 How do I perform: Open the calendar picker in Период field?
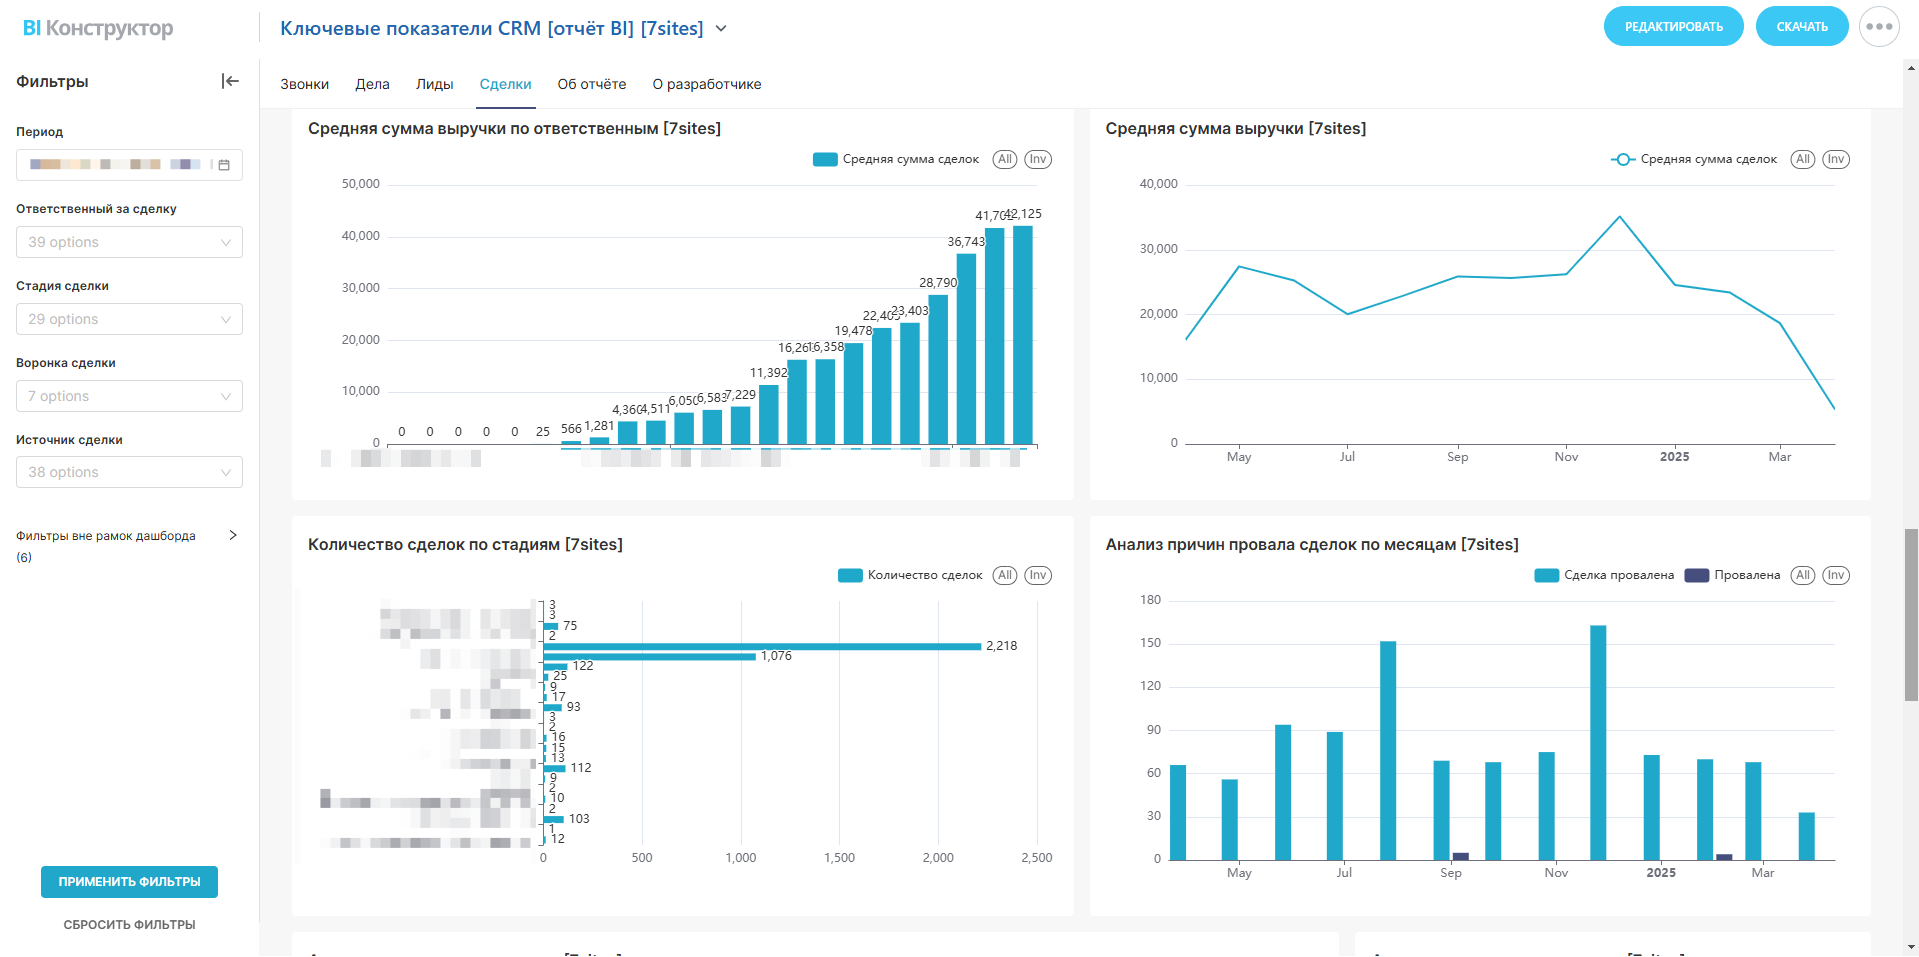click(x=224, y=165)
